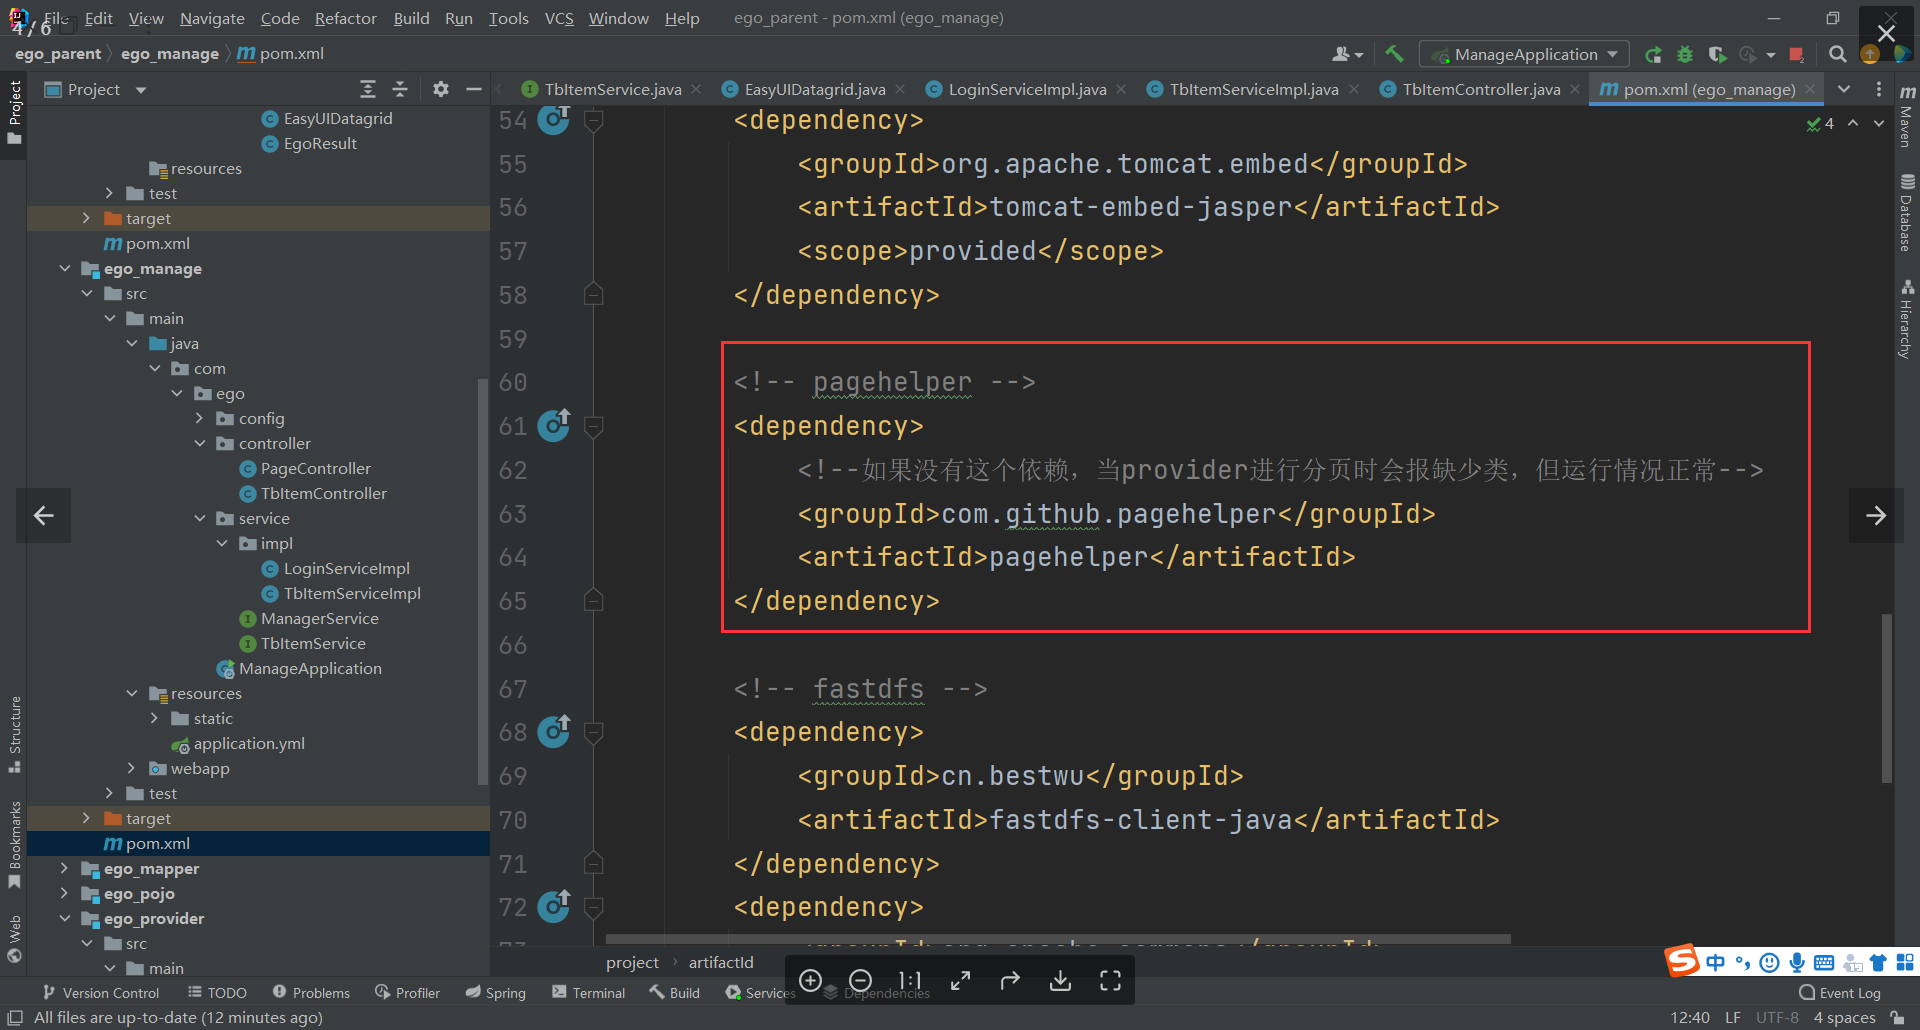The image size is (1920, 1030).
Task: Click the Project panel vertical scrollbar
Action: [484, 580]
